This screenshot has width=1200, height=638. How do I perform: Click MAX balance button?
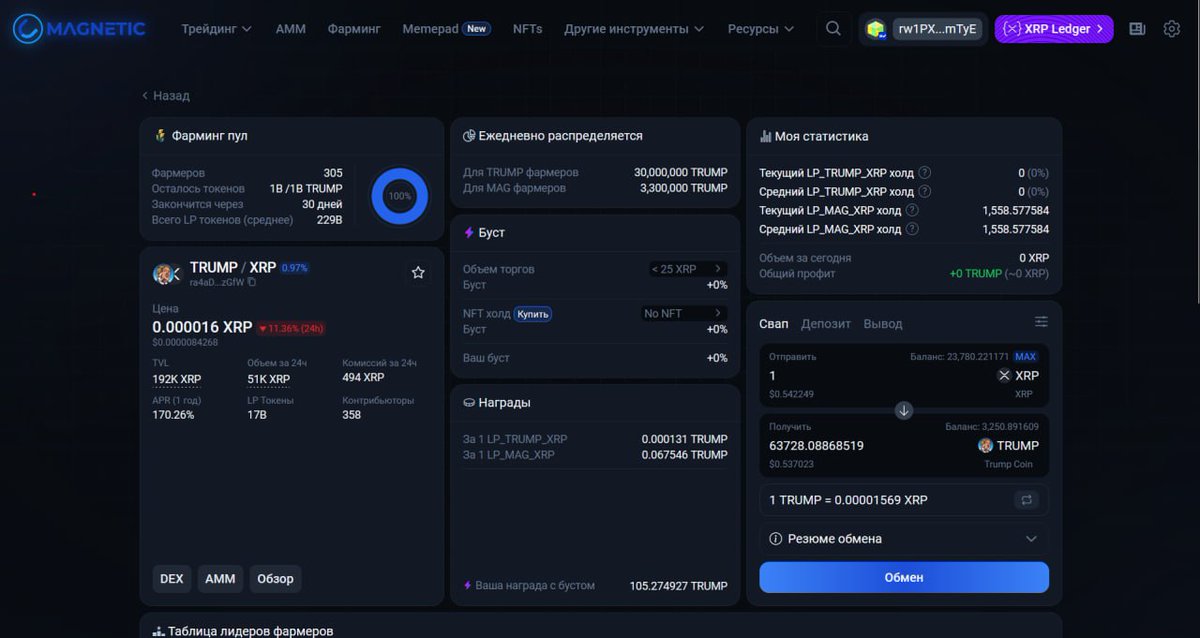[x=1025, y=356]
